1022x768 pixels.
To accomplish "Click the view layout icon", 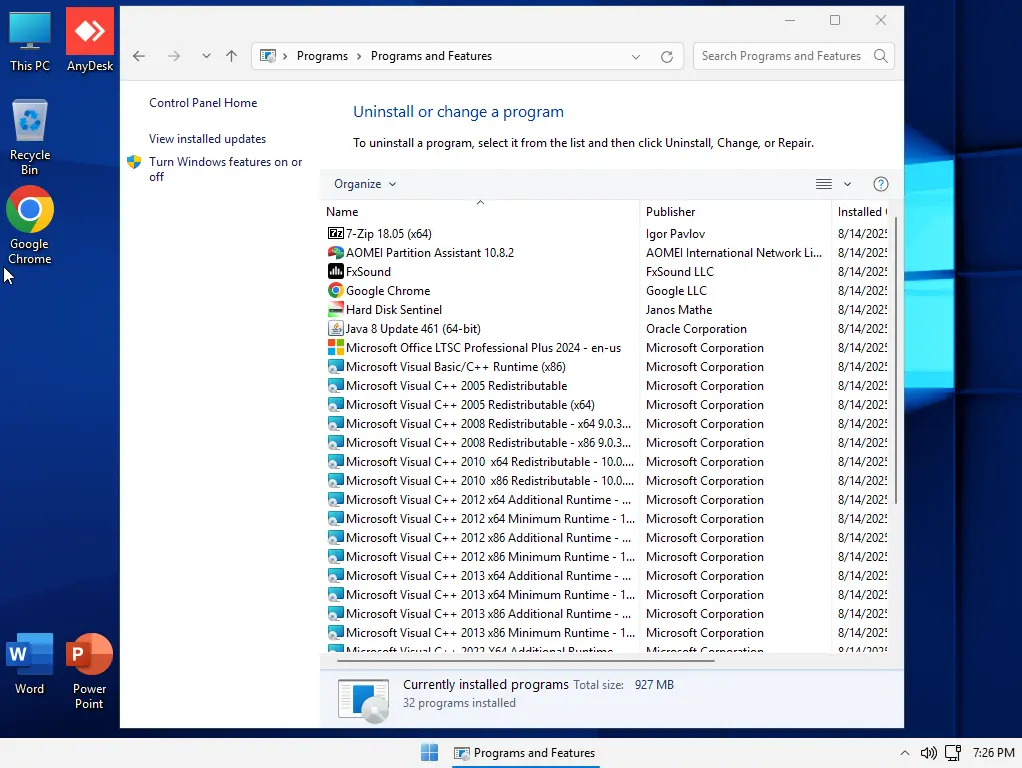I will click(x=824, y=185).
